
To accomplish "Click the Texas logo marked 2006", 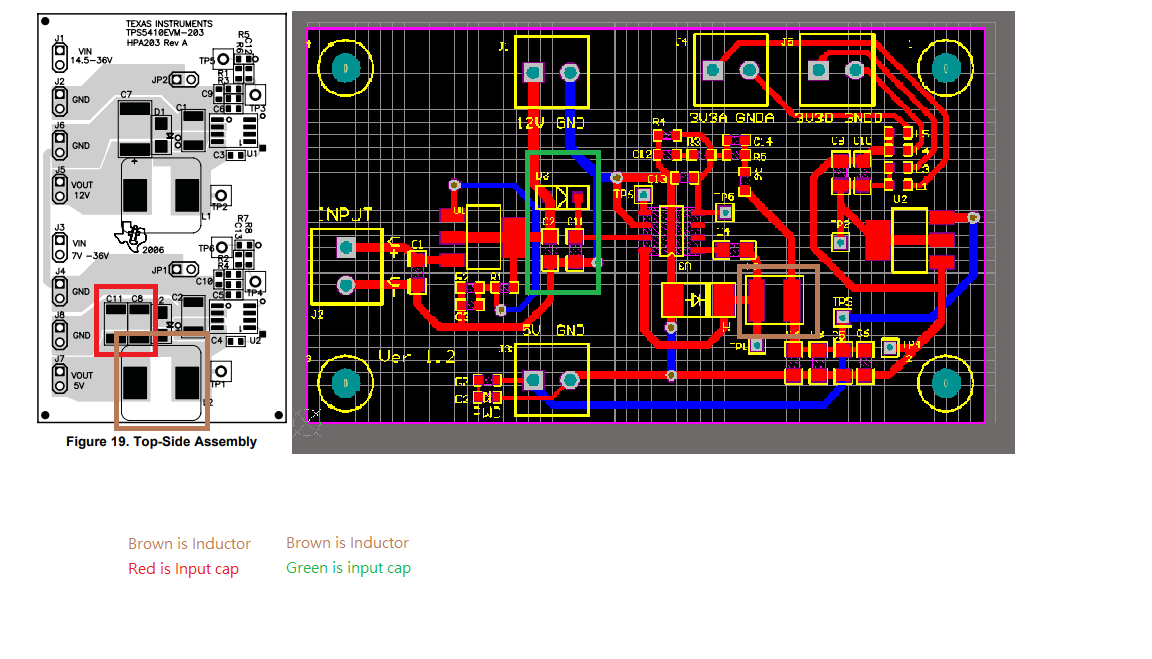I will [x=133, y=237].
